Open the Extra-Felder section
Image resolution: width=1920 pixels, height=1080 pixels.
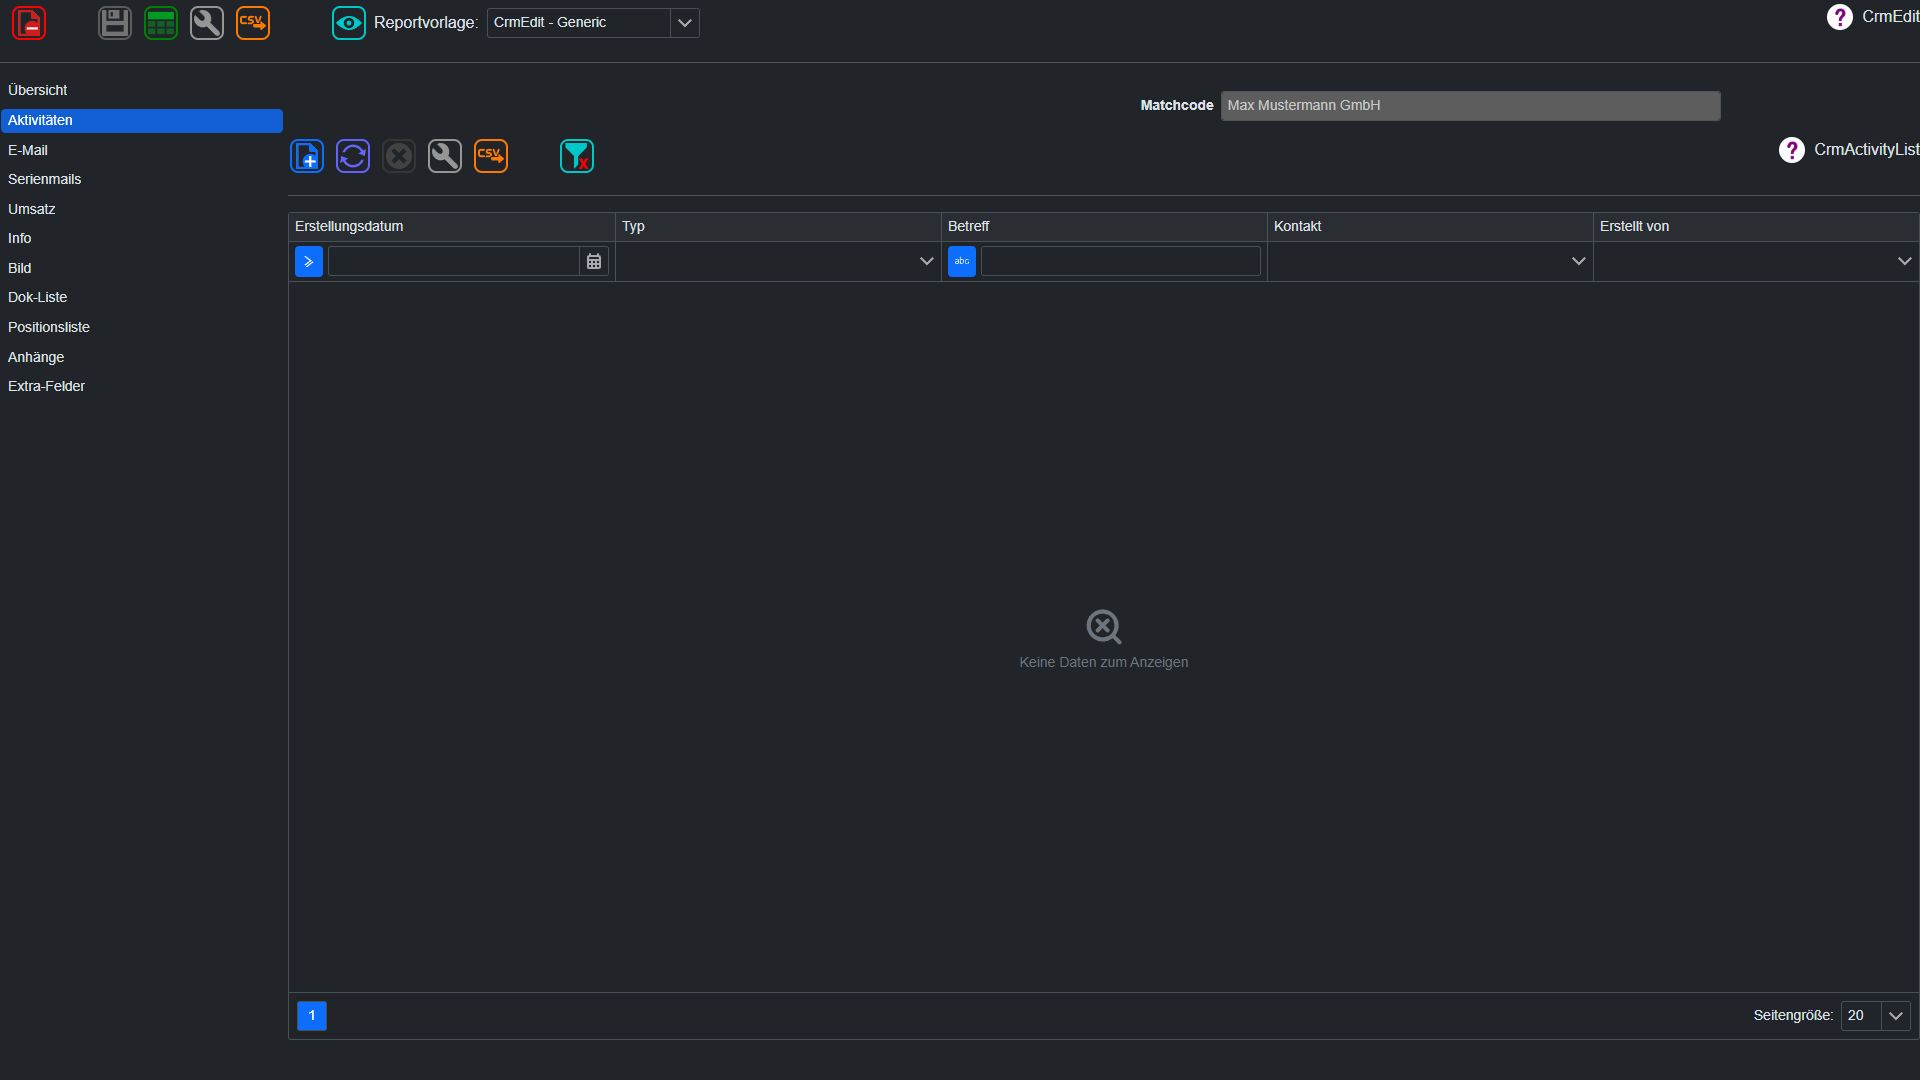pos(141,387)
